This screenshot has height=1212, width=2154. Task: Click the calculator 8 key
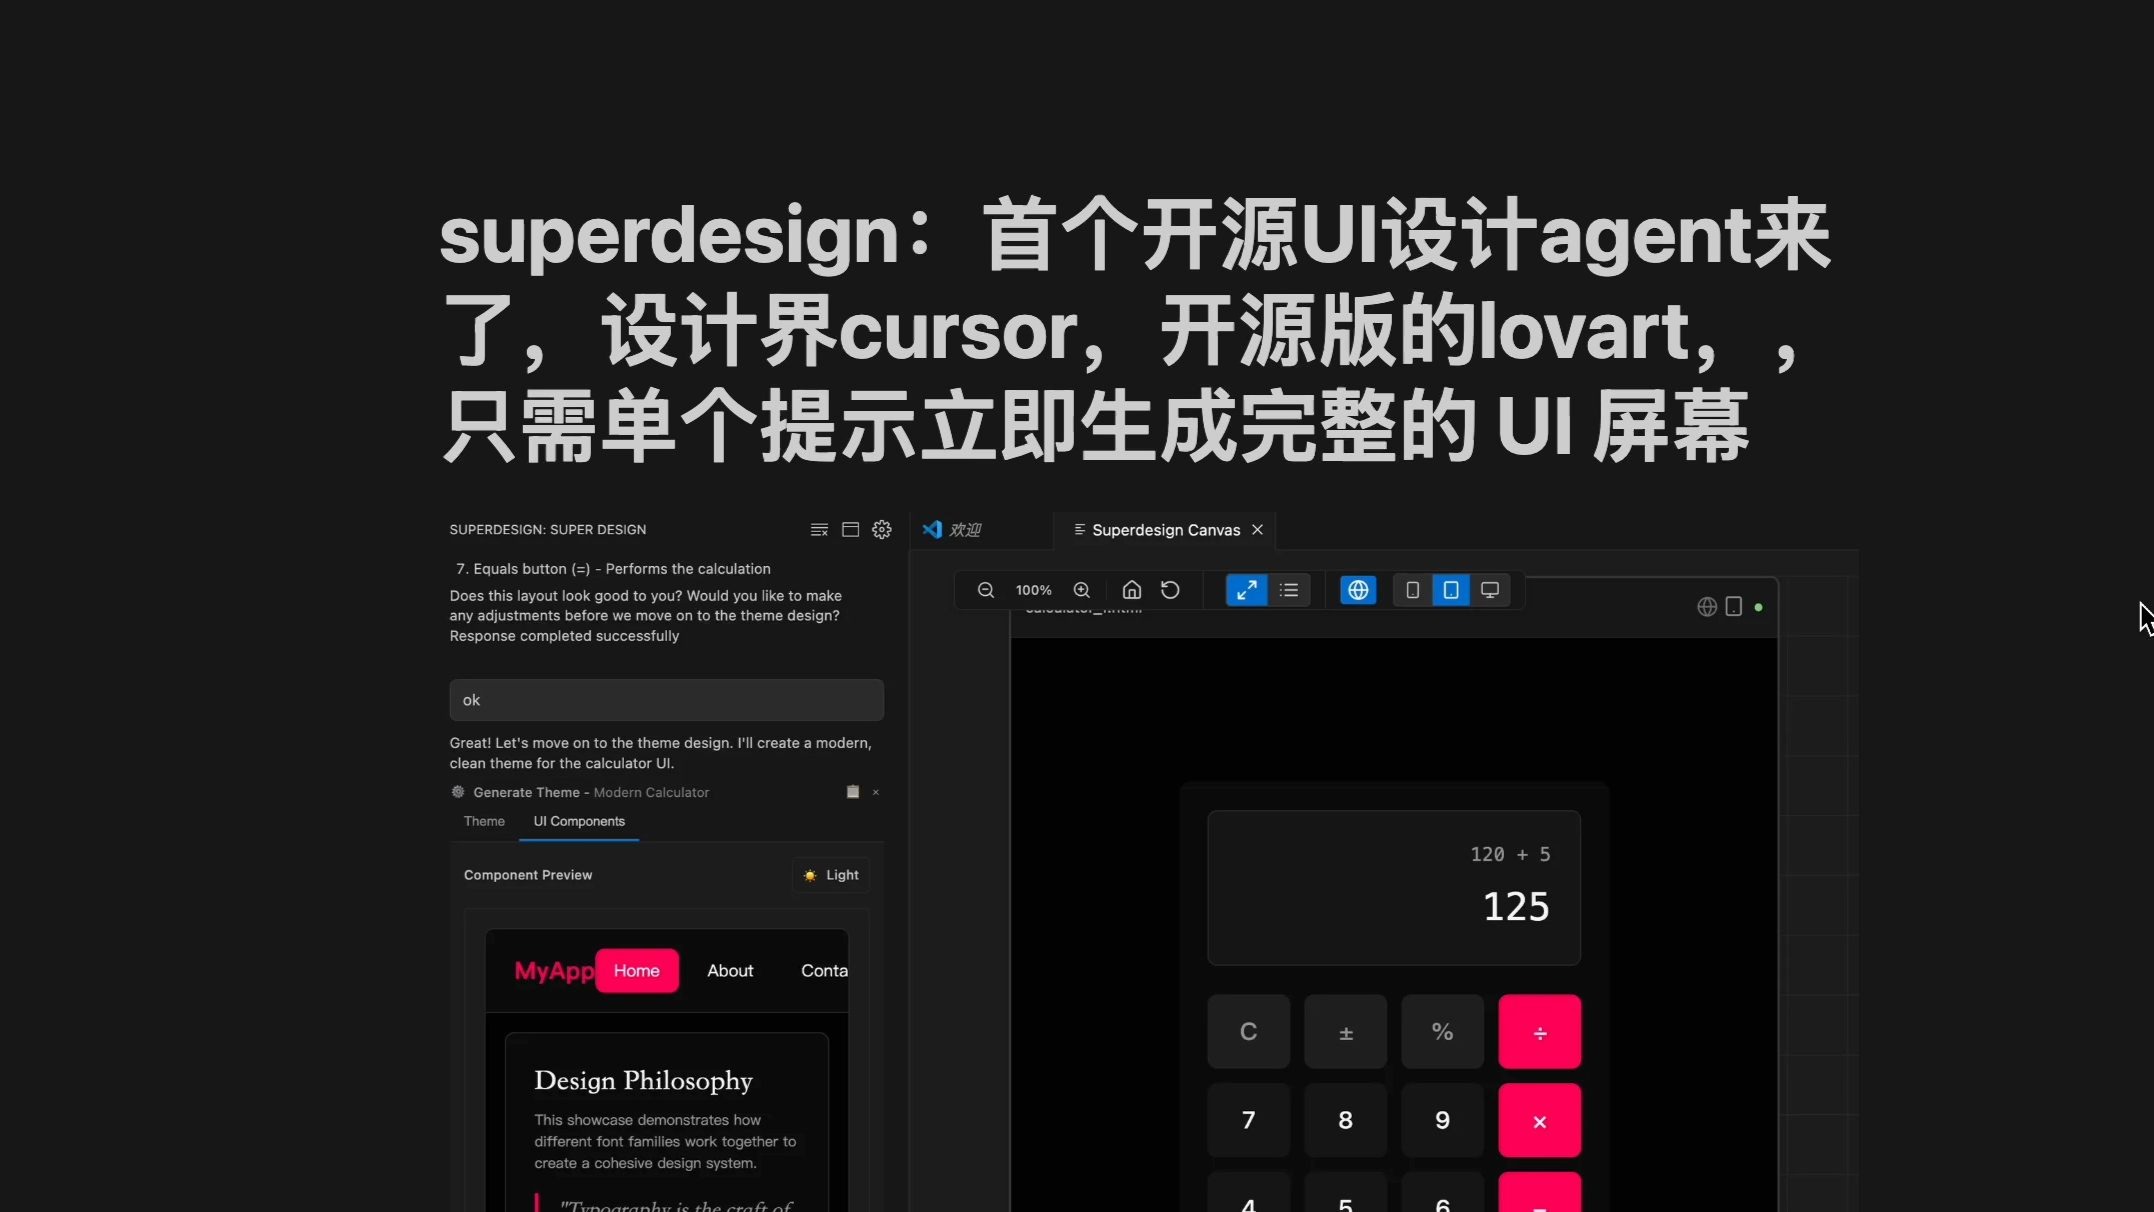pos(1345,1120)
